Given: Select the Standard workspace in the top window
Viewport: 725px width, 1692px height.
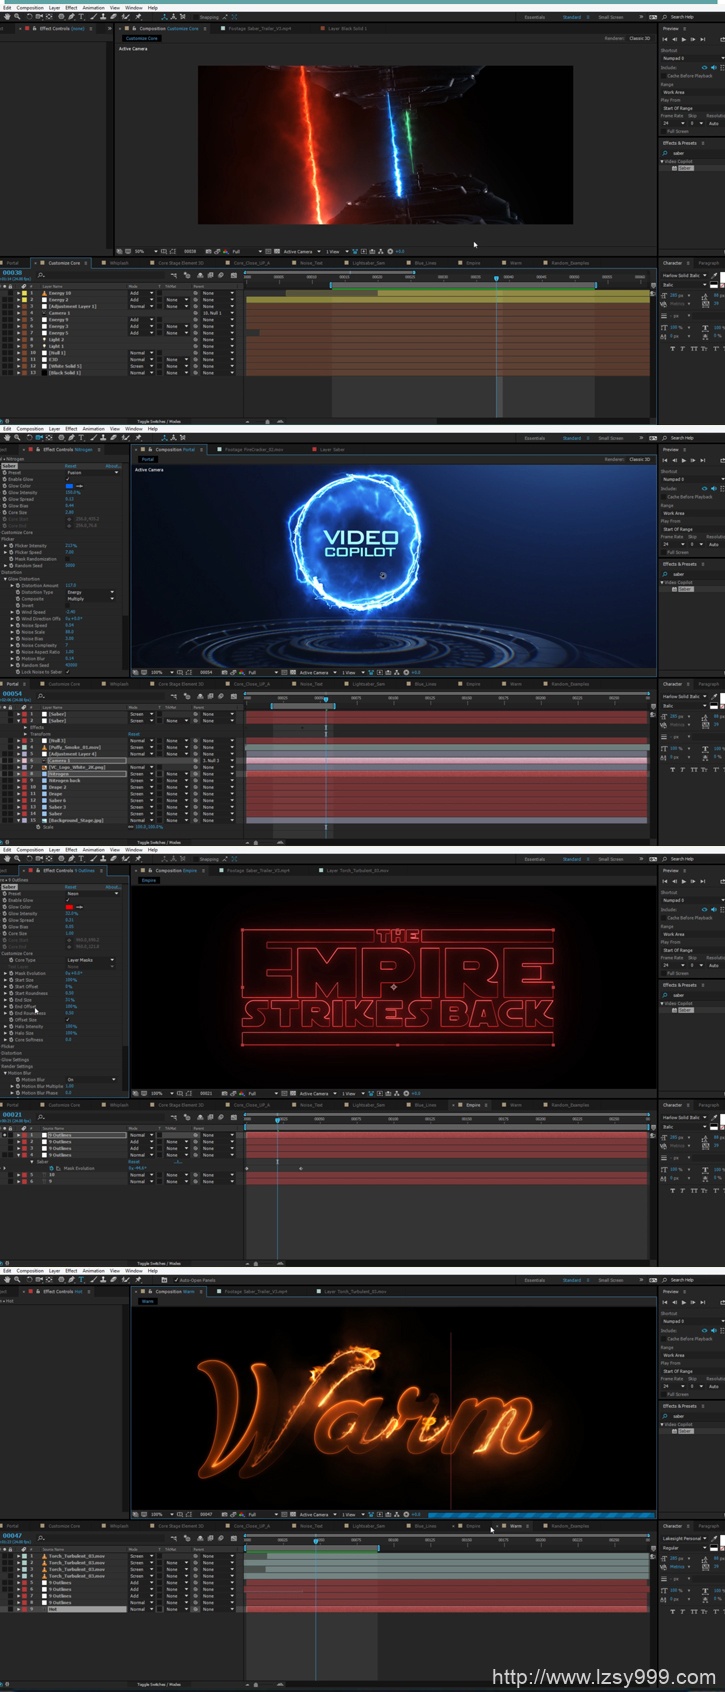Looking at the screenshot, I should point(571,17).
